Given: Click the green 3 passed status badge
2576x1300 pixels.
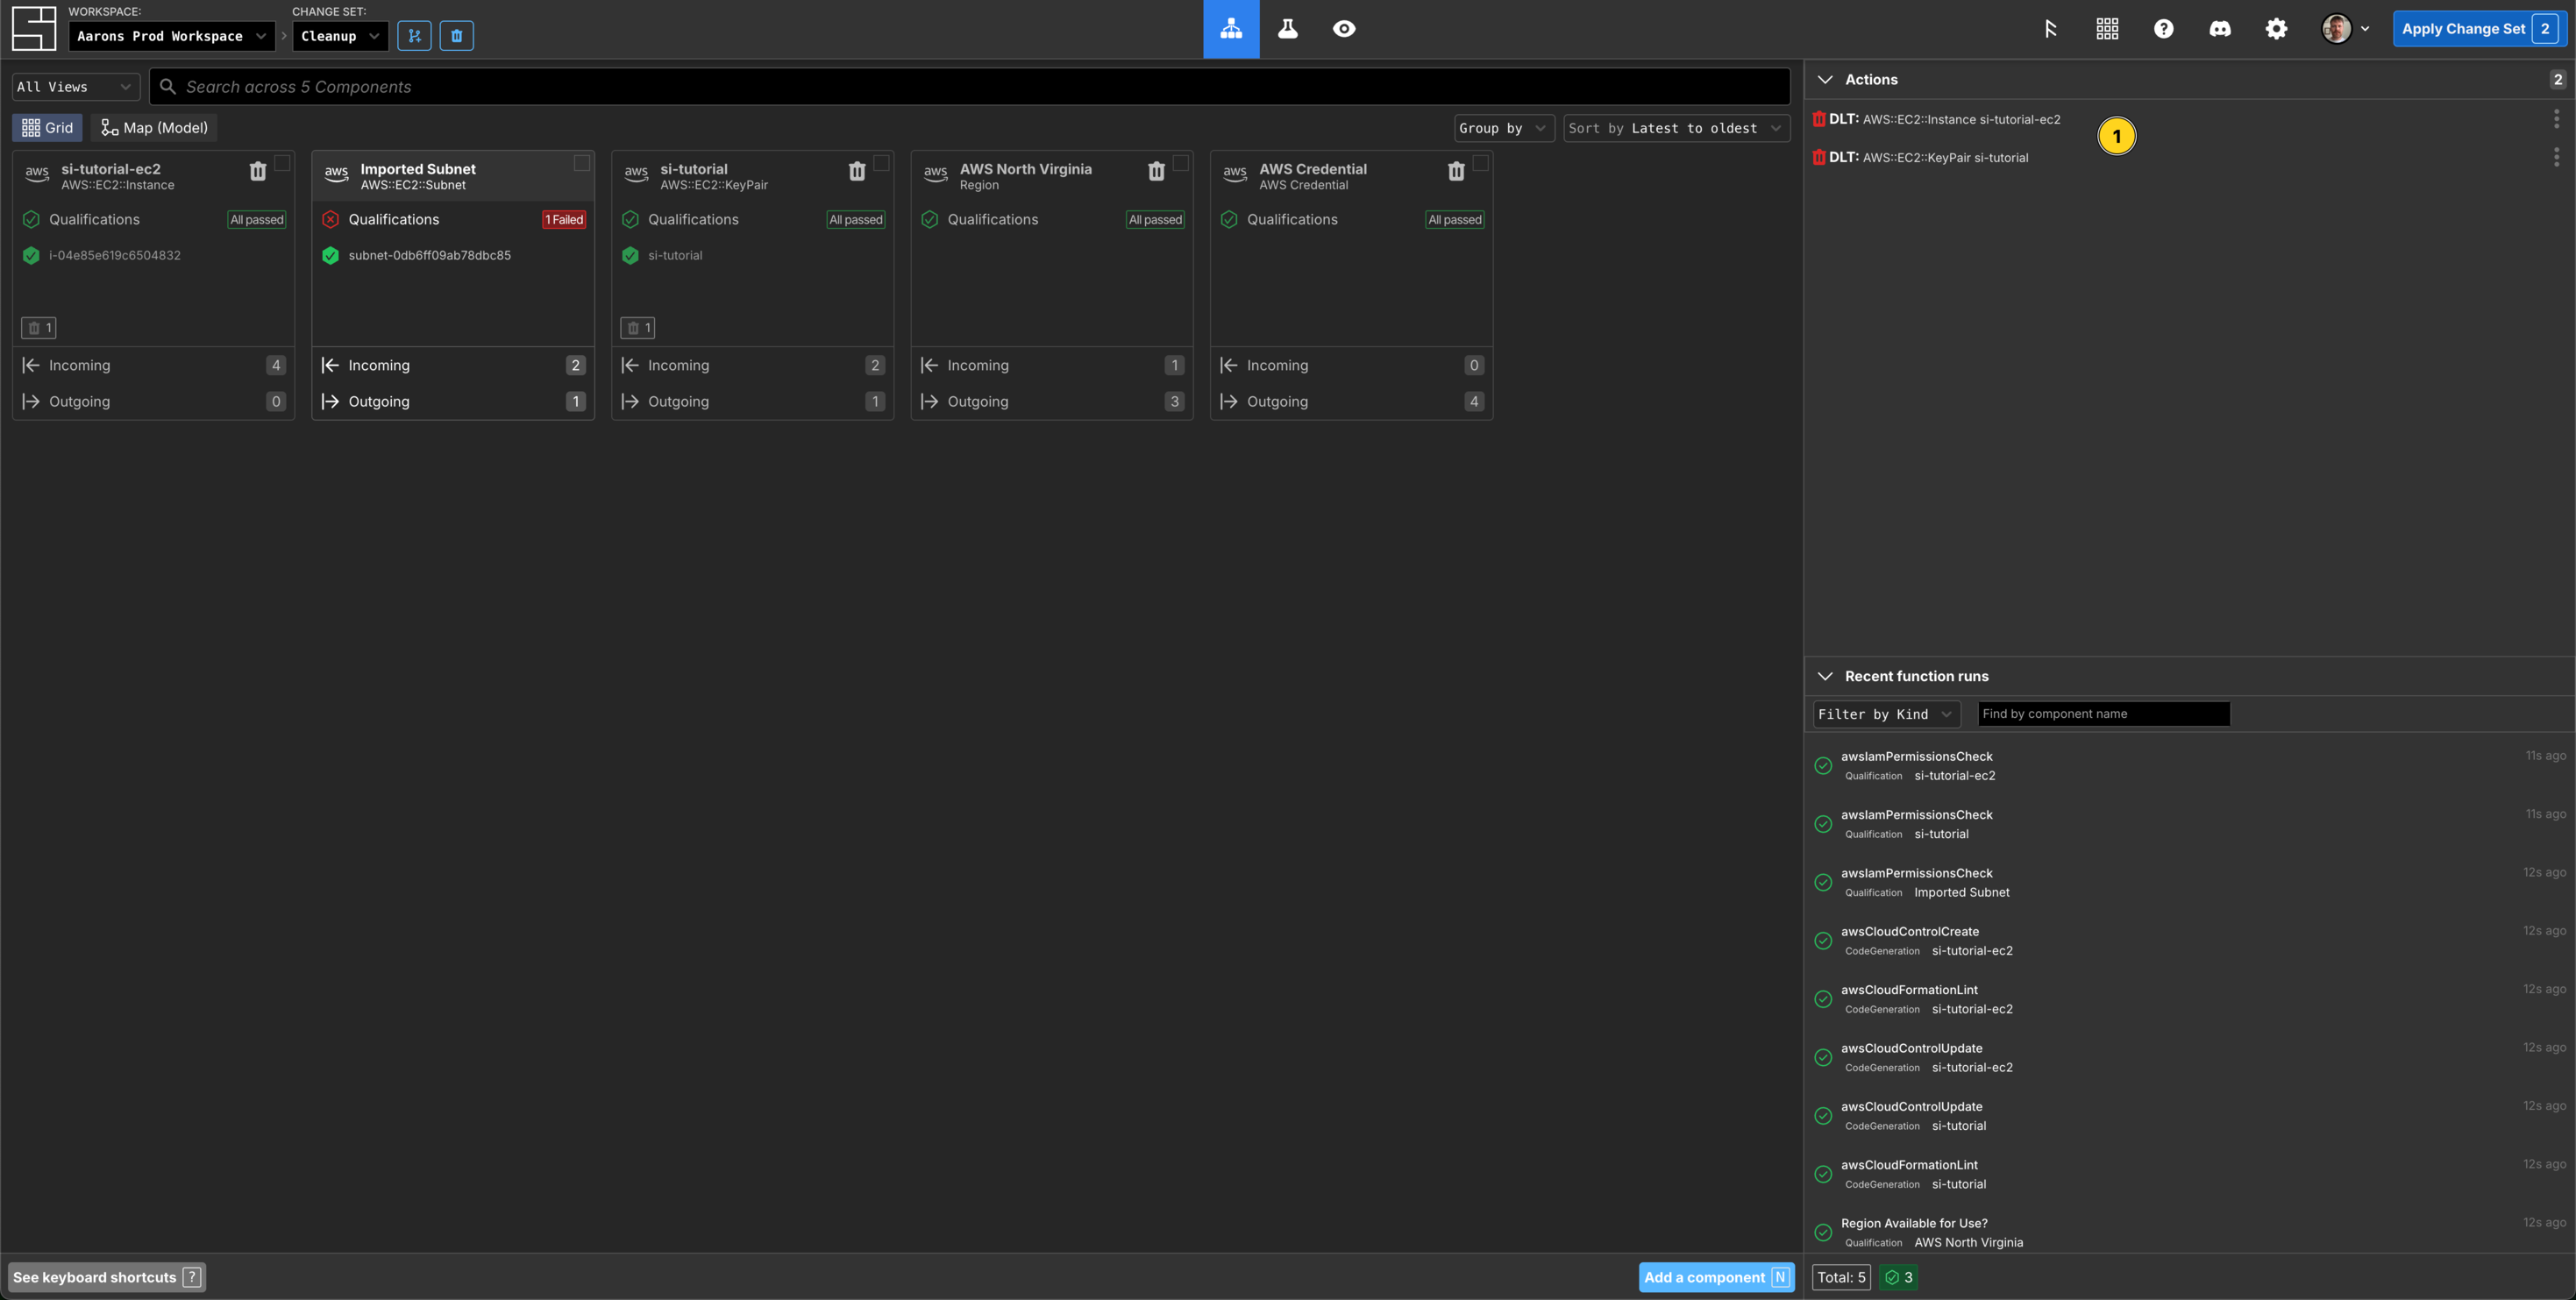Looking at the screenshot, I should (x=1899, y=1278).
